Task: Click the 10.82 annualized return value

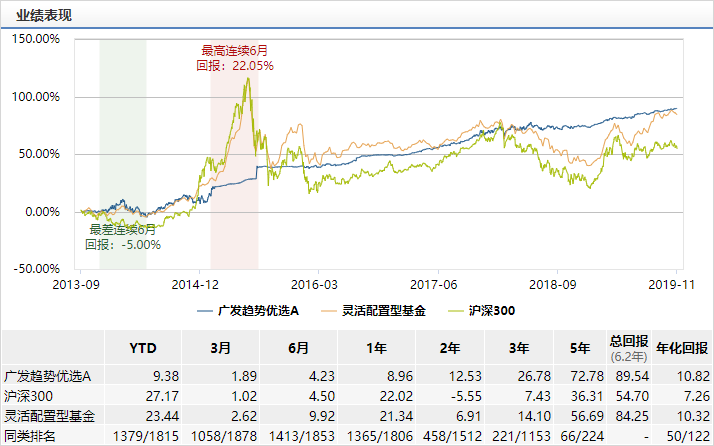Action: pos(693,376)
